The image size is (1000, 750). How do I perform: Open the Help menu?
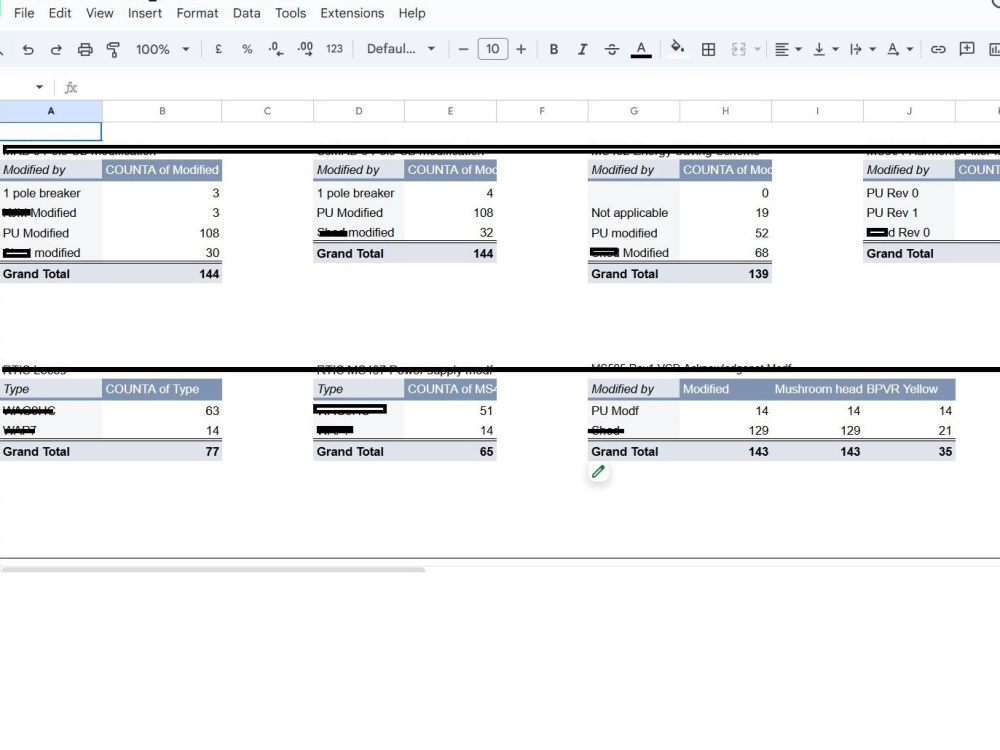411,13
